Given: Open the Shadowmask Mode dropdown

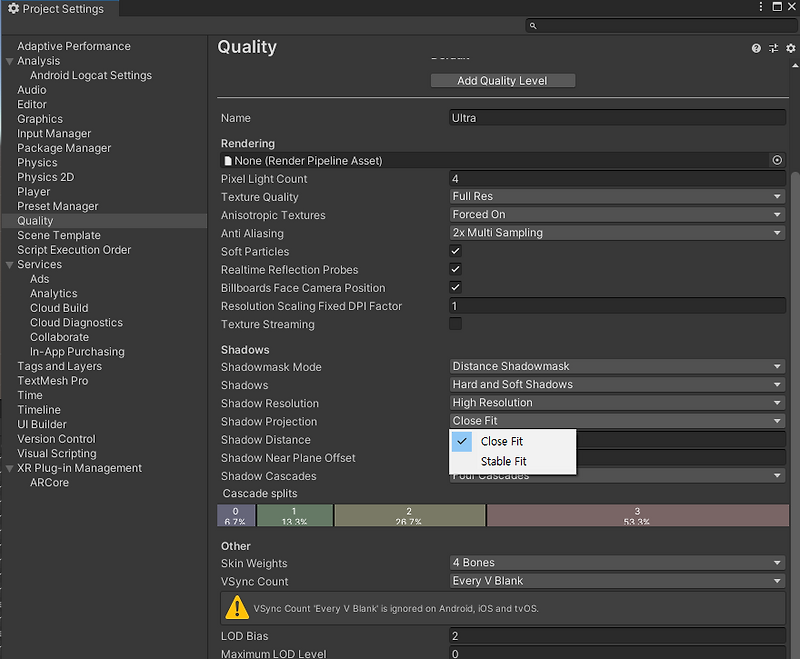Looking at the screenshot, I should (x=617, y=366).
